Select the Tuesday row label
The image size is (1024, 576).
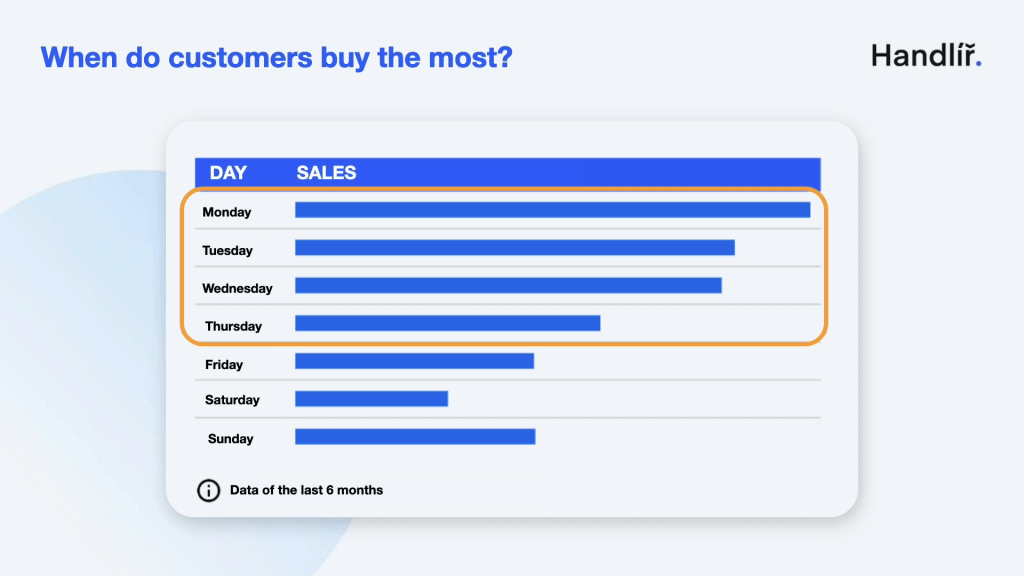click(228, 250)
